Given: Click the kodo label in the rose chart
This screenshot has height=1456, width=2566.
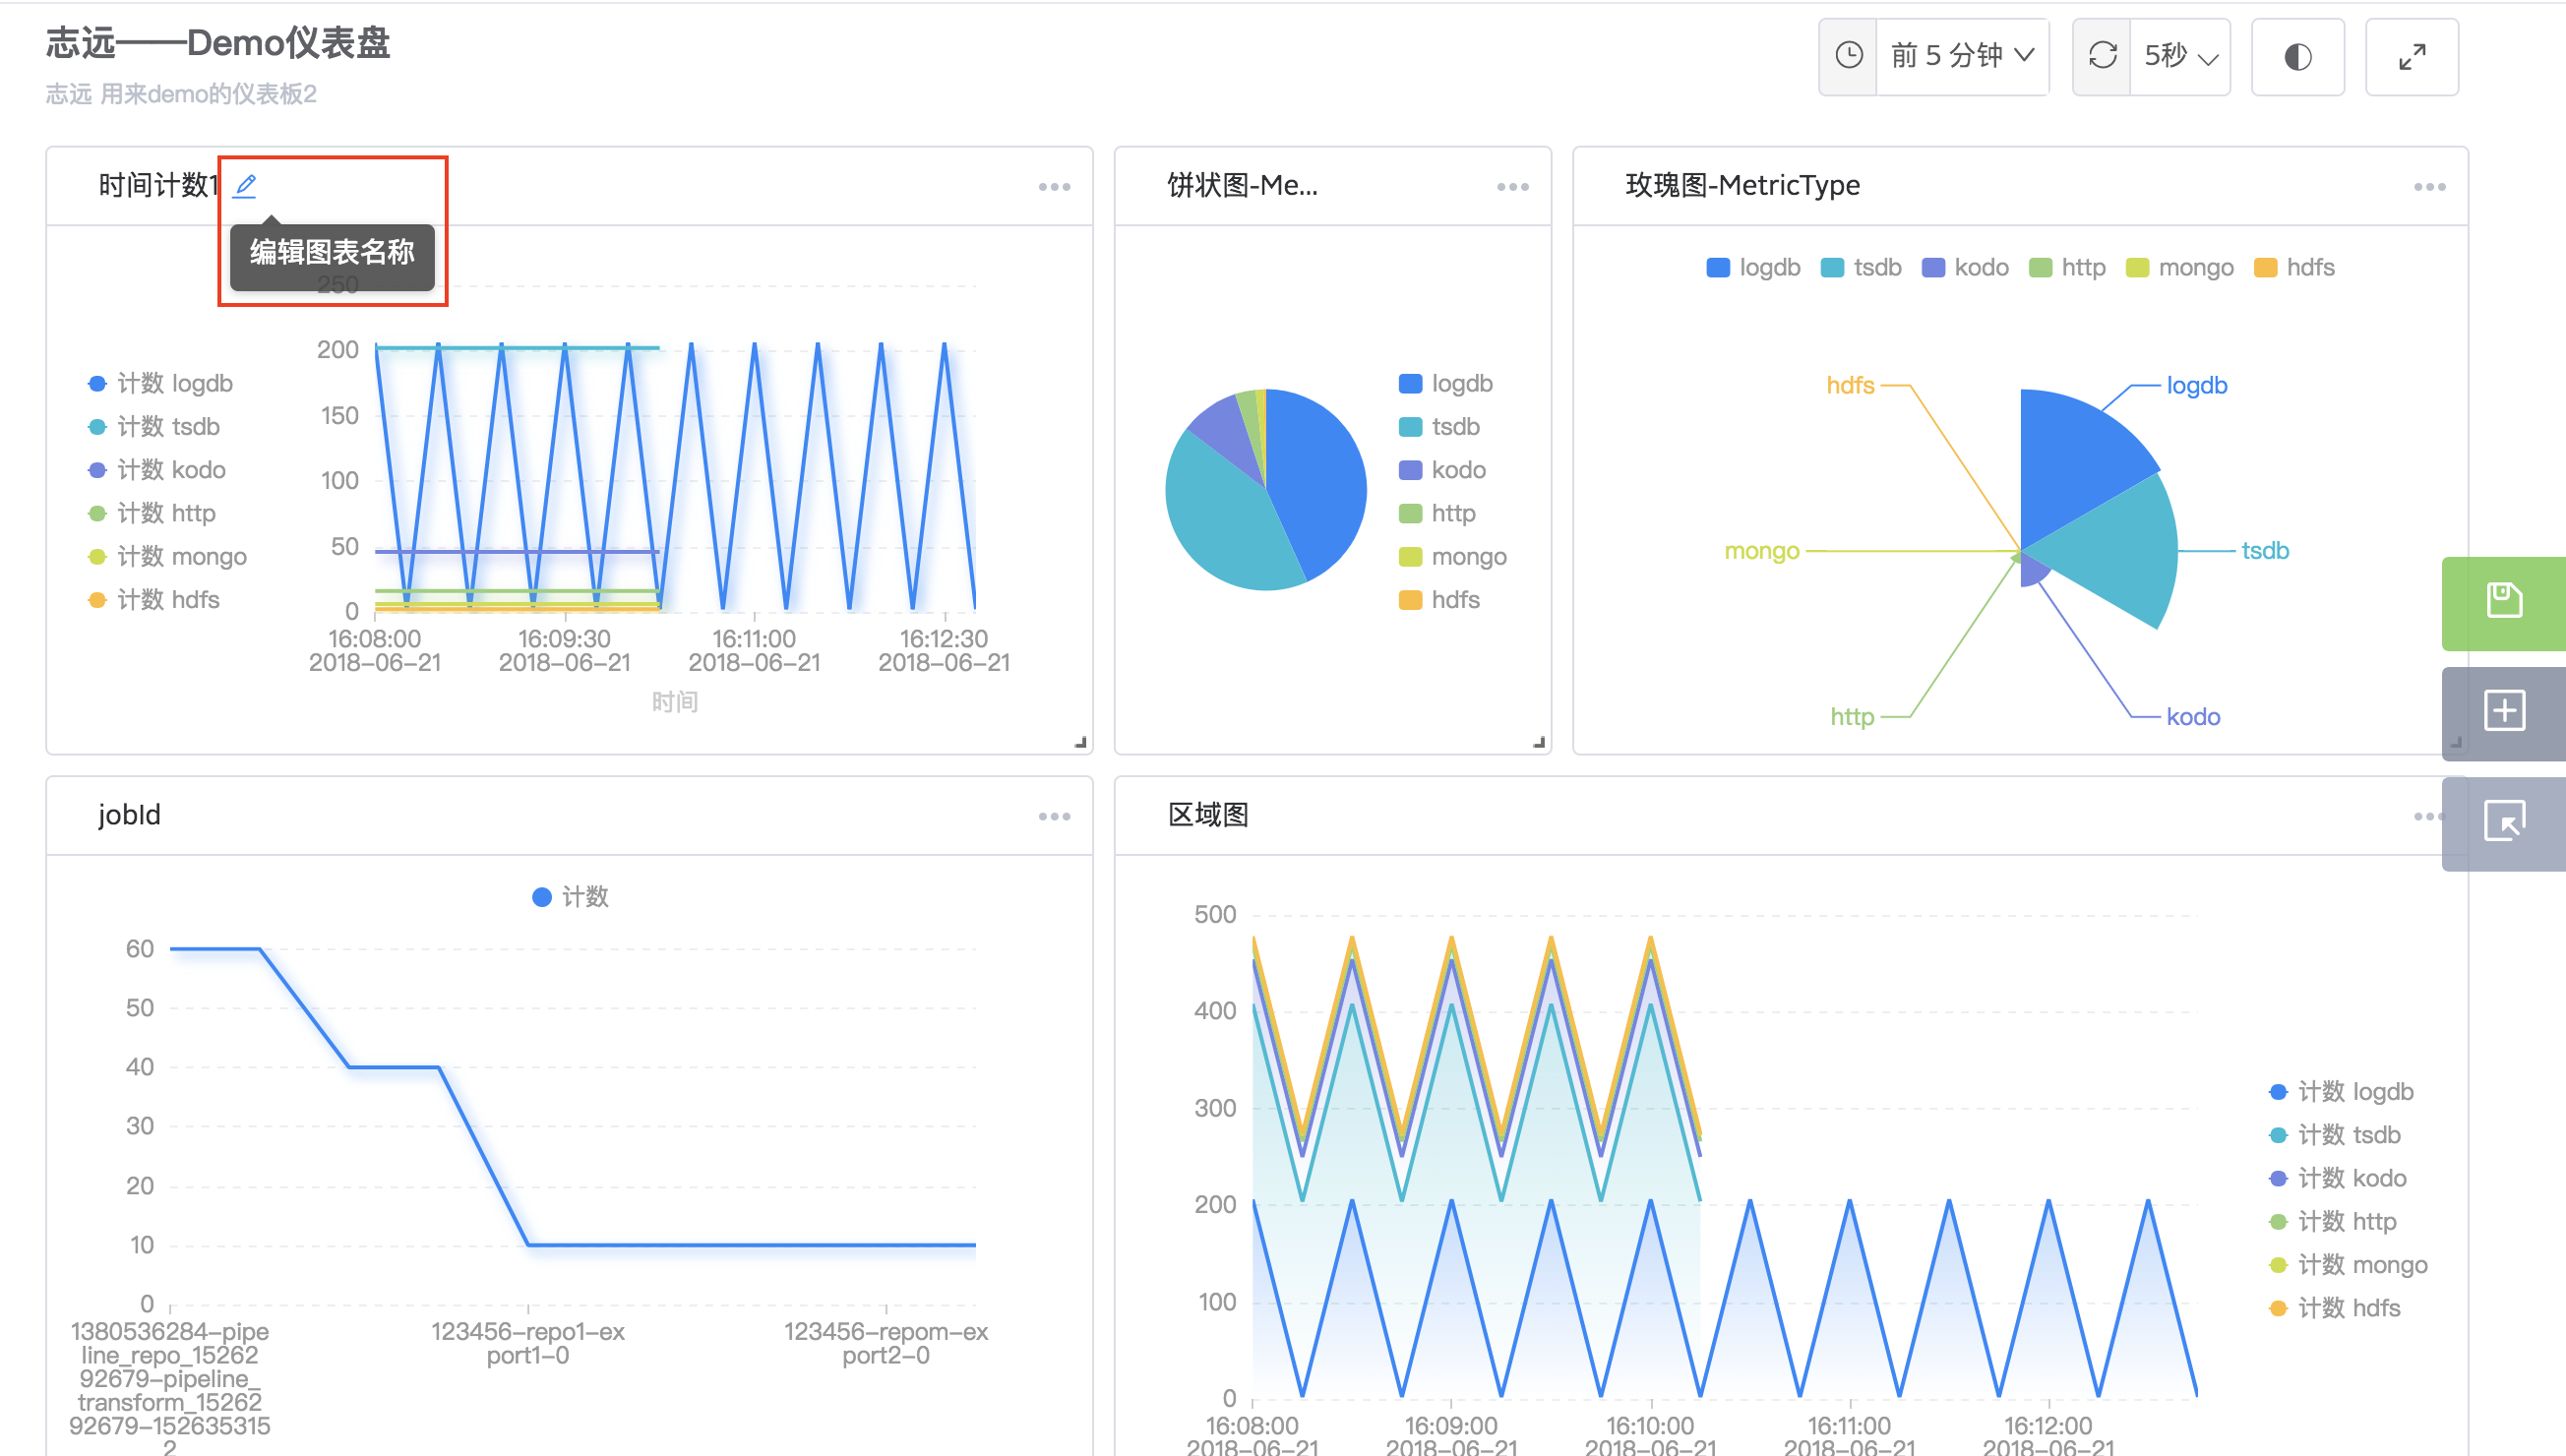Looking at the screenshot, I should coord(2193,716).
